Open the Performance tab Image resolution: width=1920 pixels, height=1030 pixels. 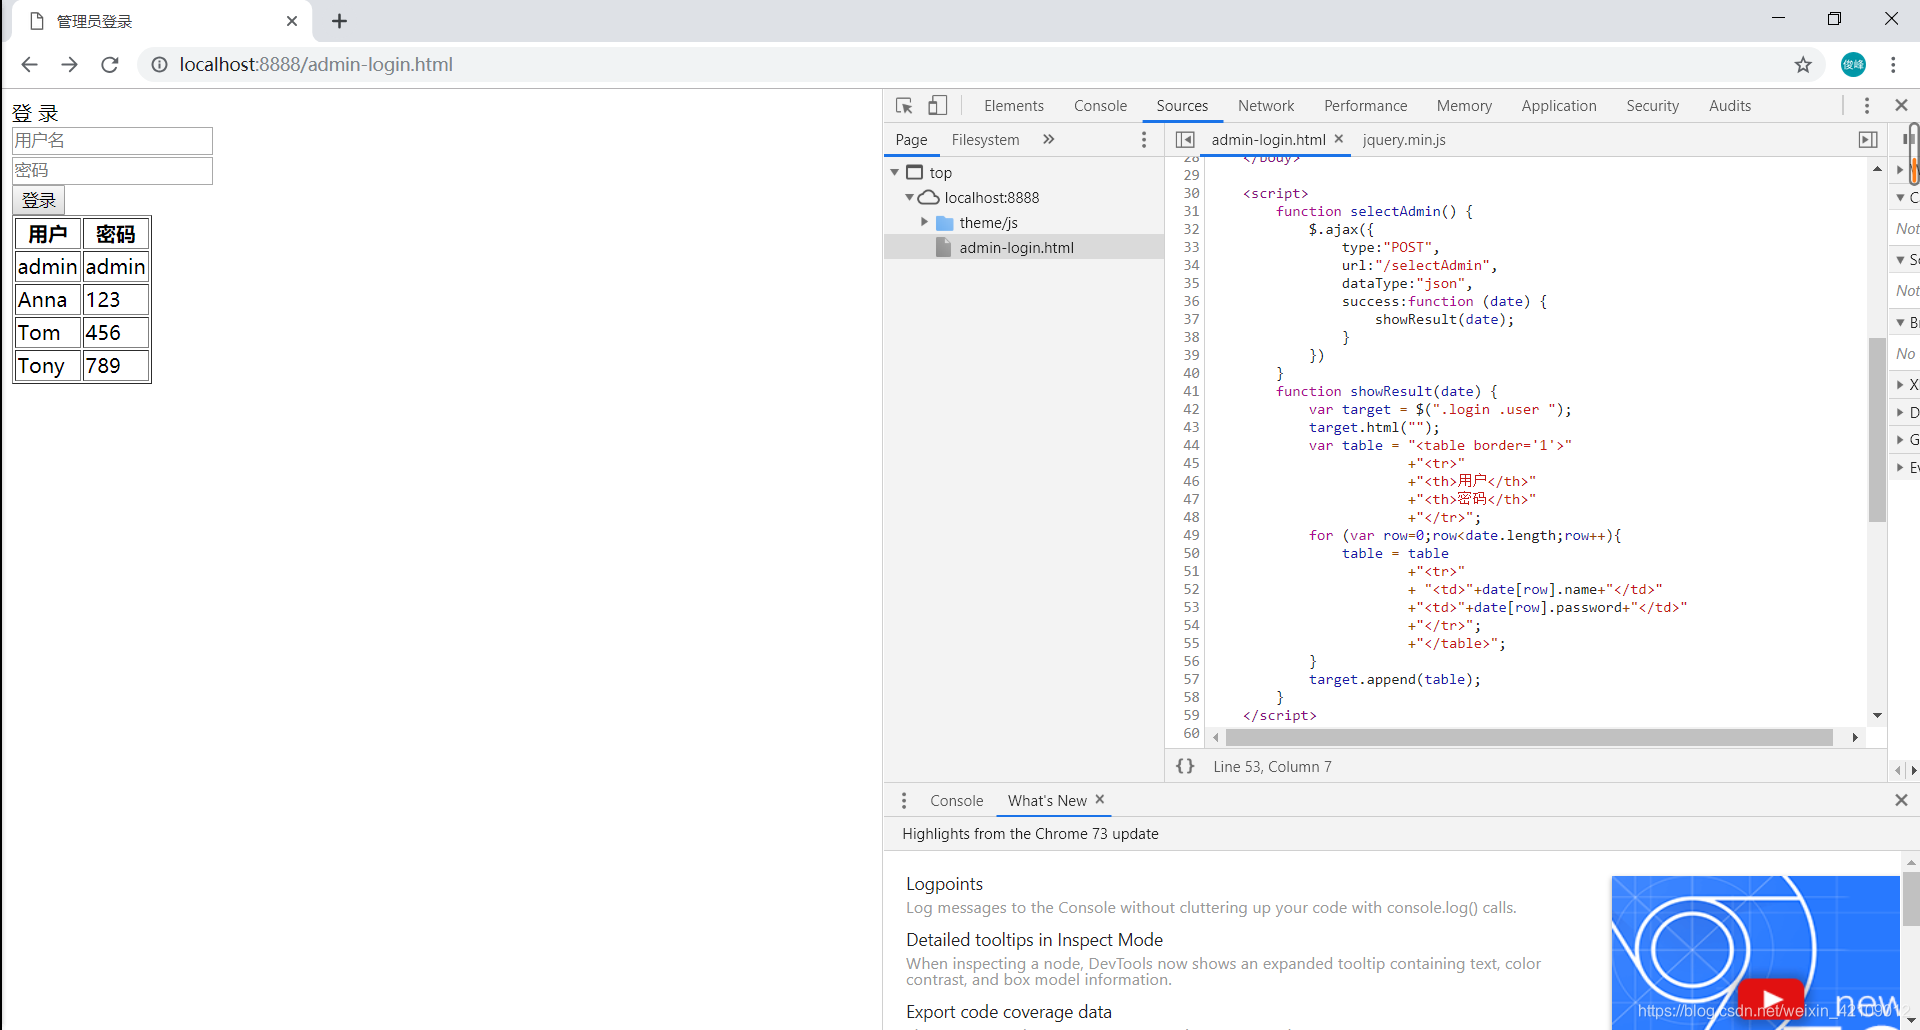click(1365, 106)
